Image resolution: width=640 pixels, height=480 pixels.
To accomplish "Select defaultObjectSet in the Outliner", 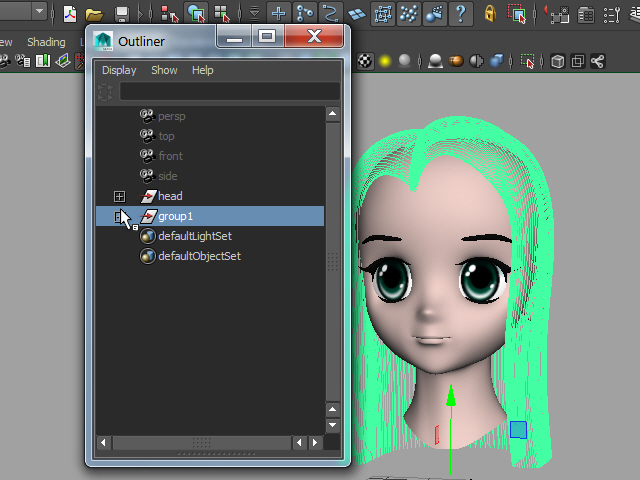I will point(199,256).
